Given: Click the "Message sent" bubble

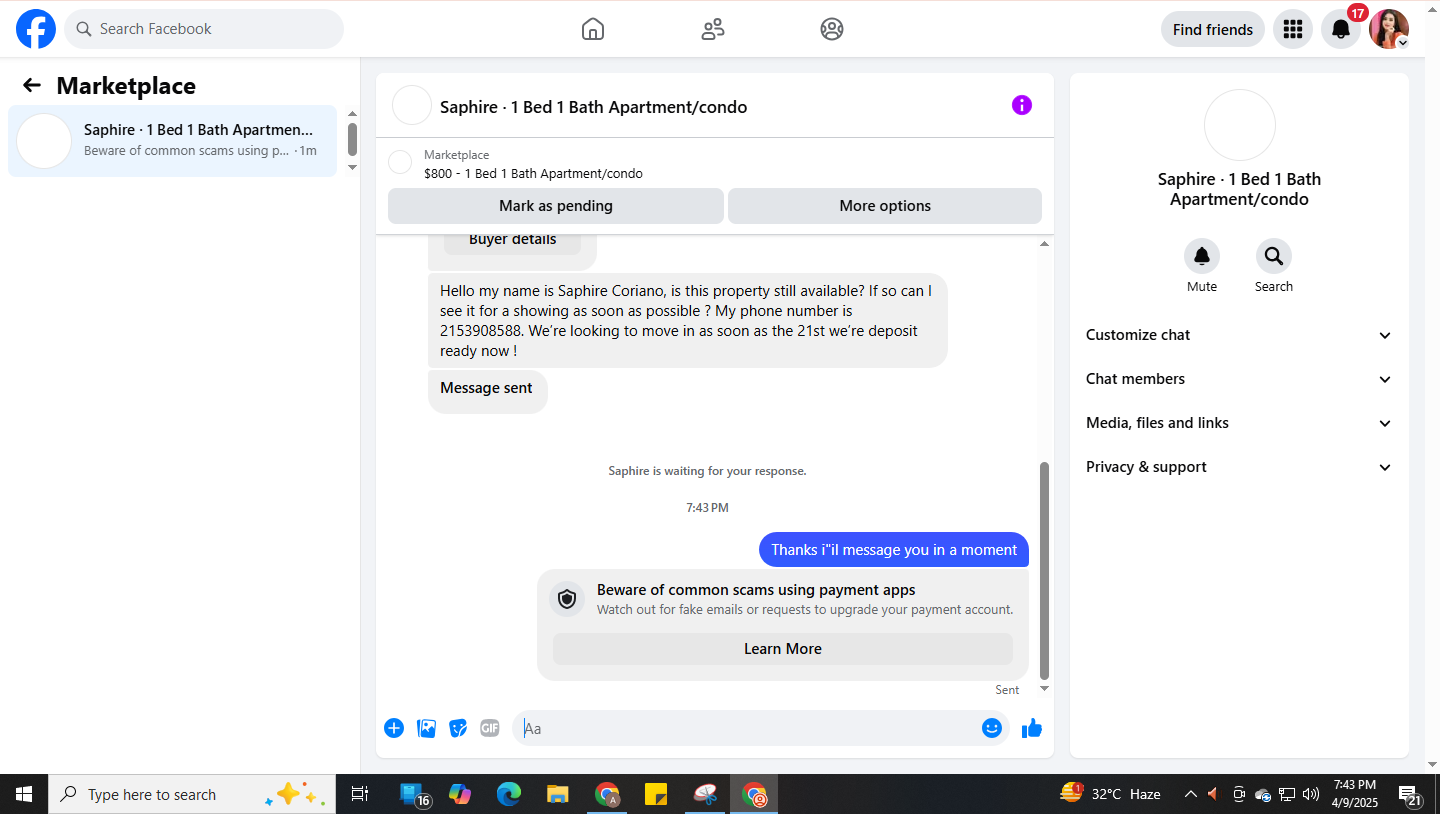Looking at the screenshot, I should [487, 390].
